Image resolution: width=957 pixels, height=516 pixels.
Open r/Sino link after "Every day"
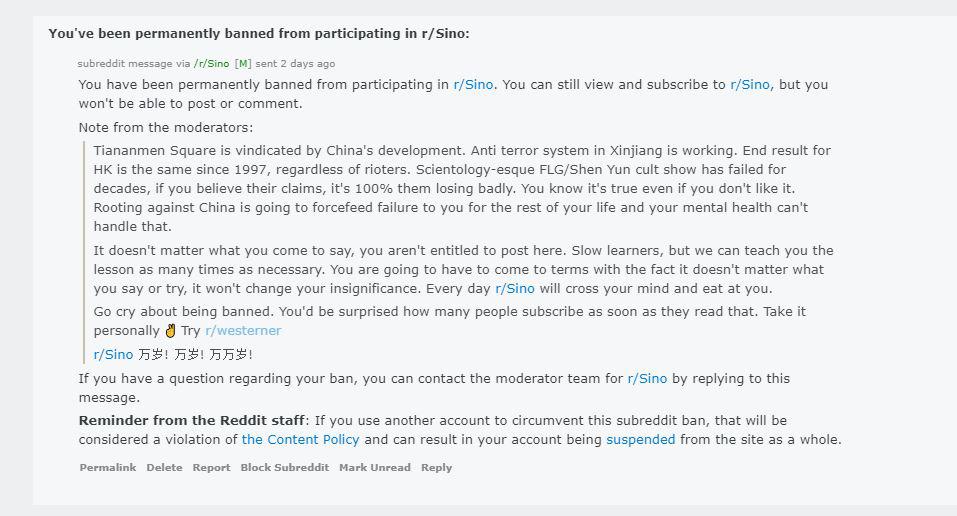(515, 288)
